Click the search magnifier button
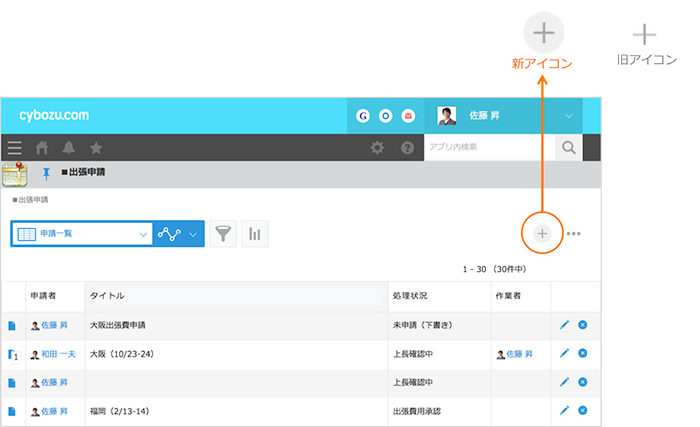Viewport: 700px width, 427px height. pos(568,148)
